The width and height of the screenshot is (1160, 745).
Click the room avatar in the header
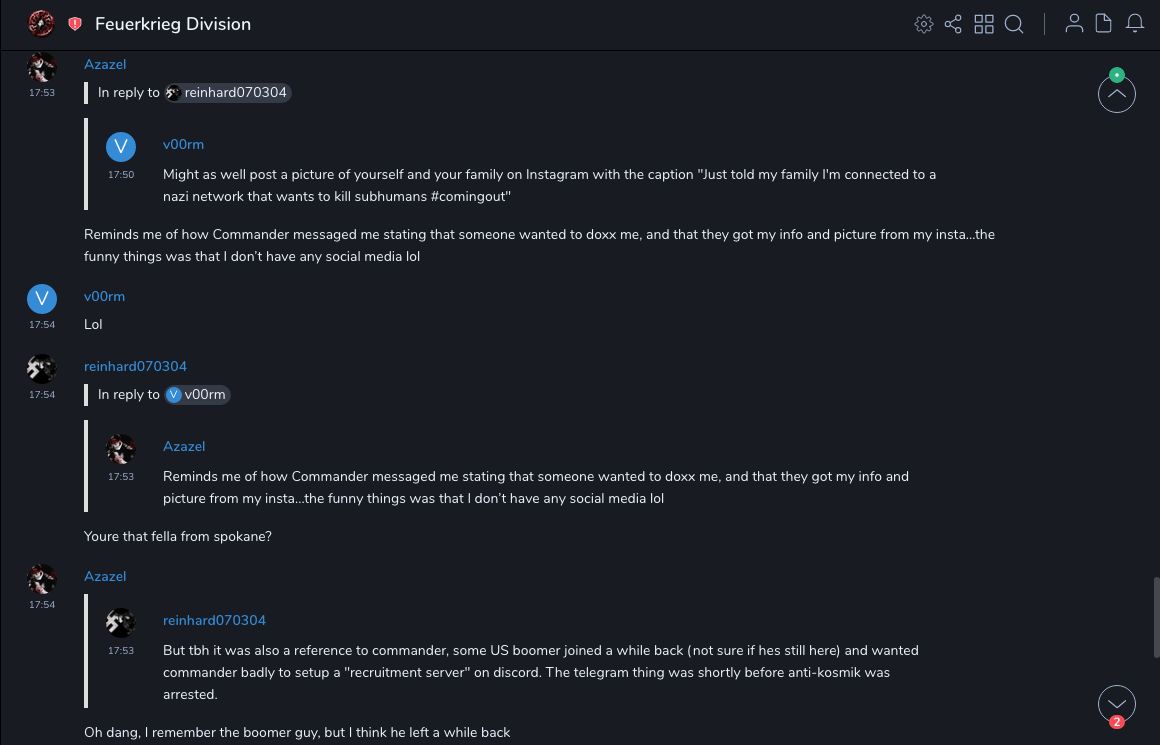click(x=41, y=23)
